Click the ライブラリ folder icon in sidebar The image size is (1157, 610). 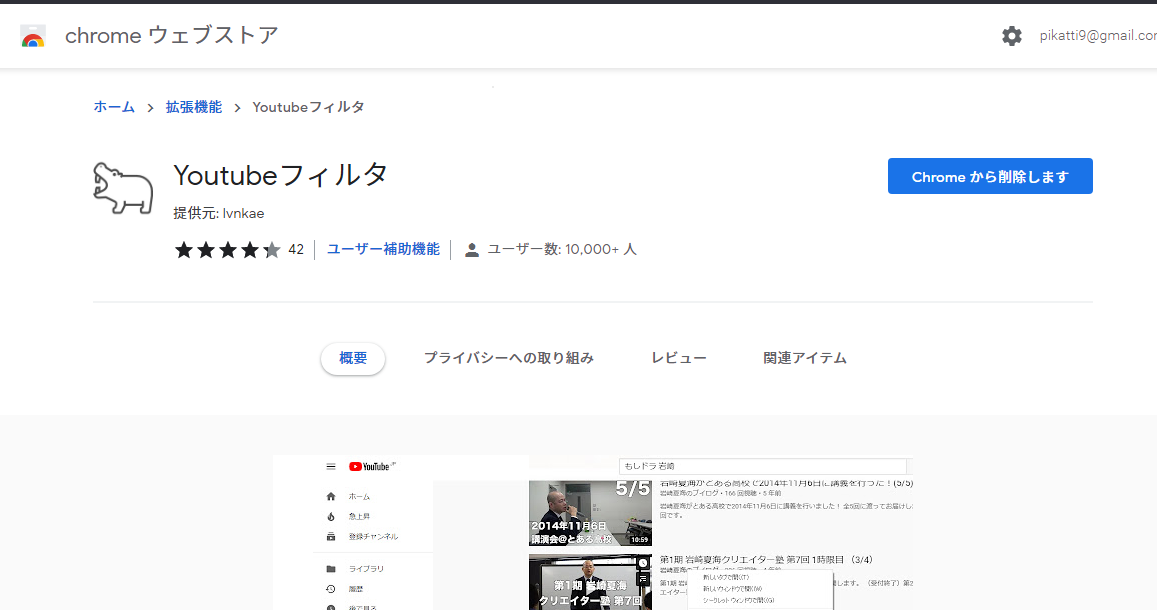(x=331, y=569)
